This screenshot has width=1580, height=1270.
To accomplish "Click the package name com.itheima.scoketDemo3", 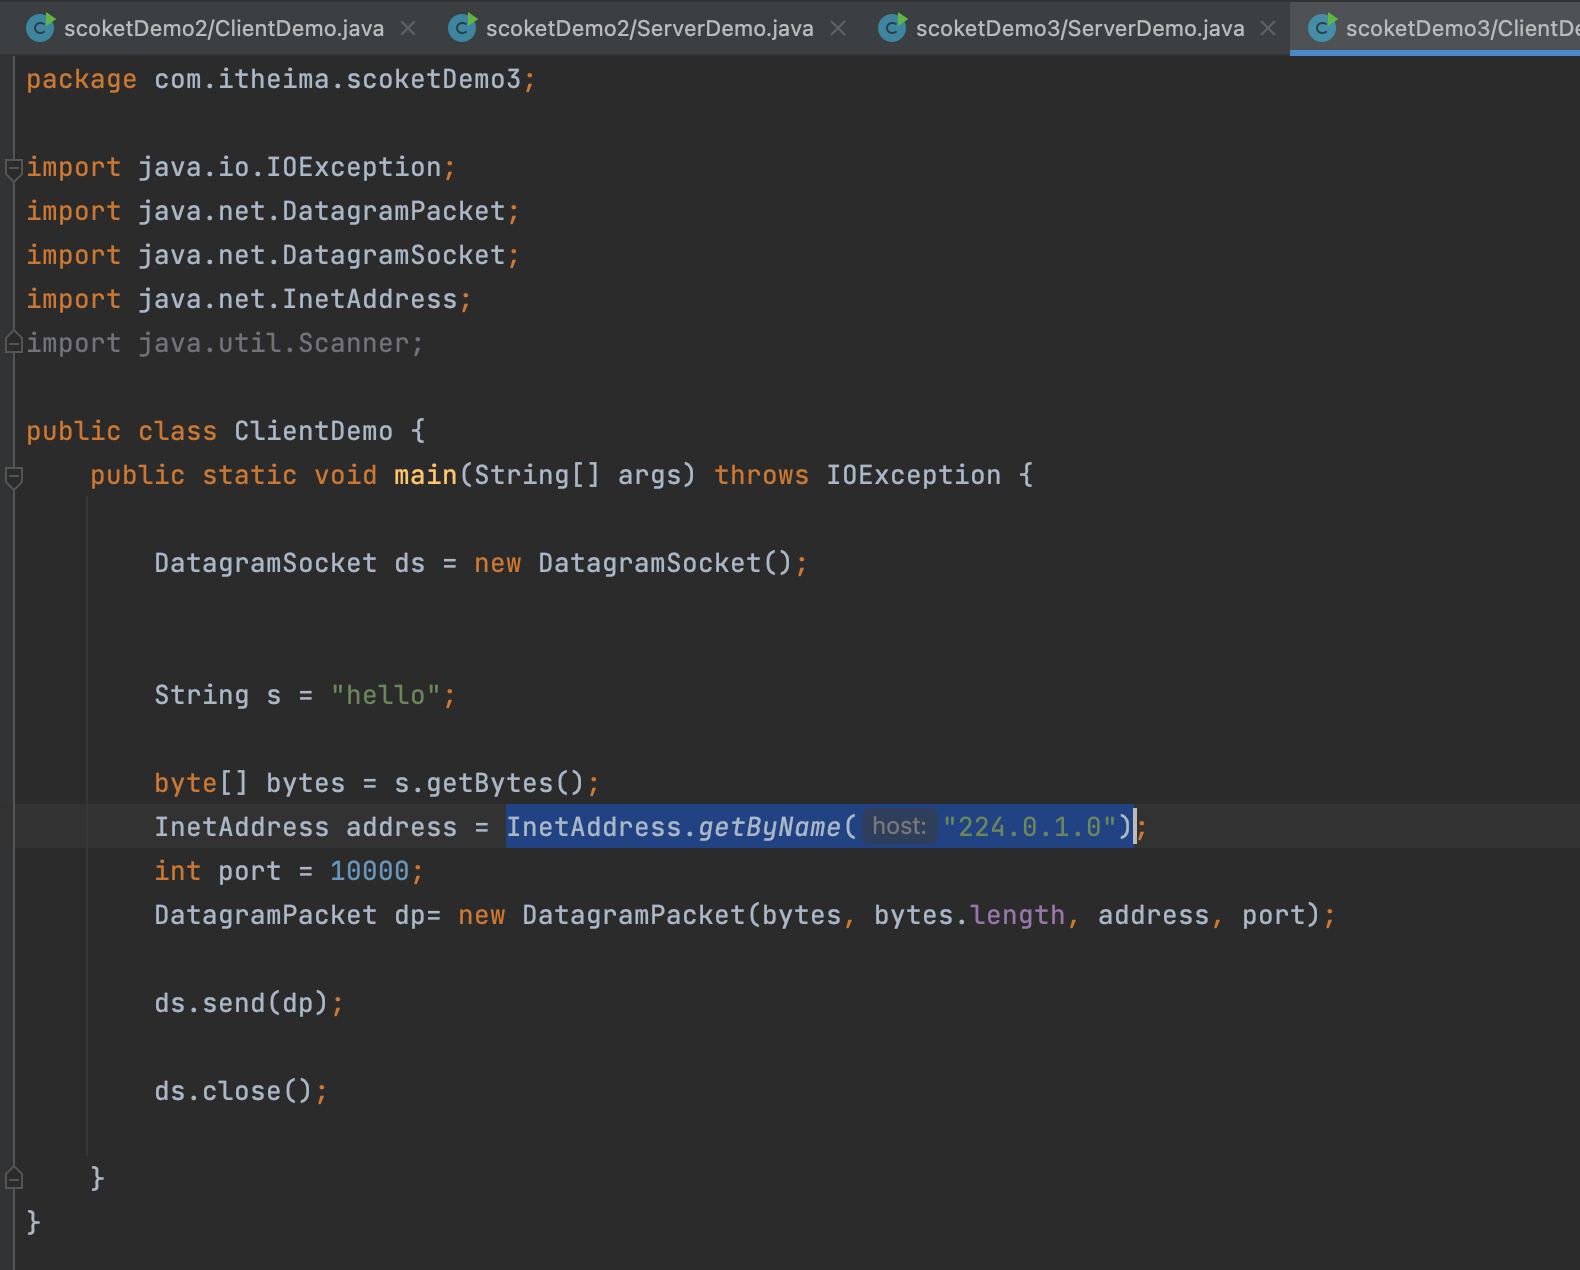I will point(337,79).
